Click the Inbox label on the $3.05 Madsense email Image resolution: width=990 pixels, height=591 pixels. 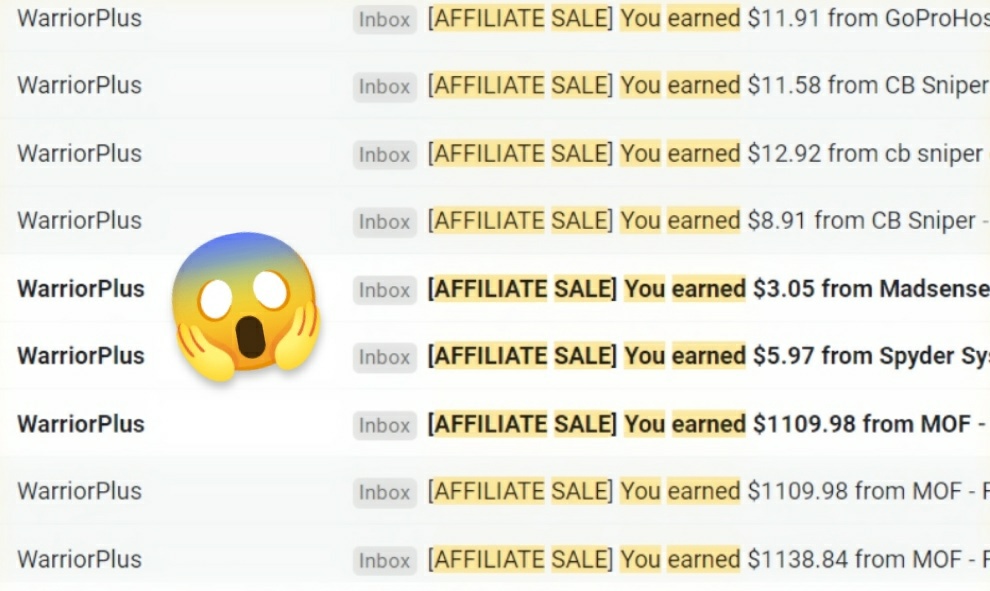coord(385,290)
